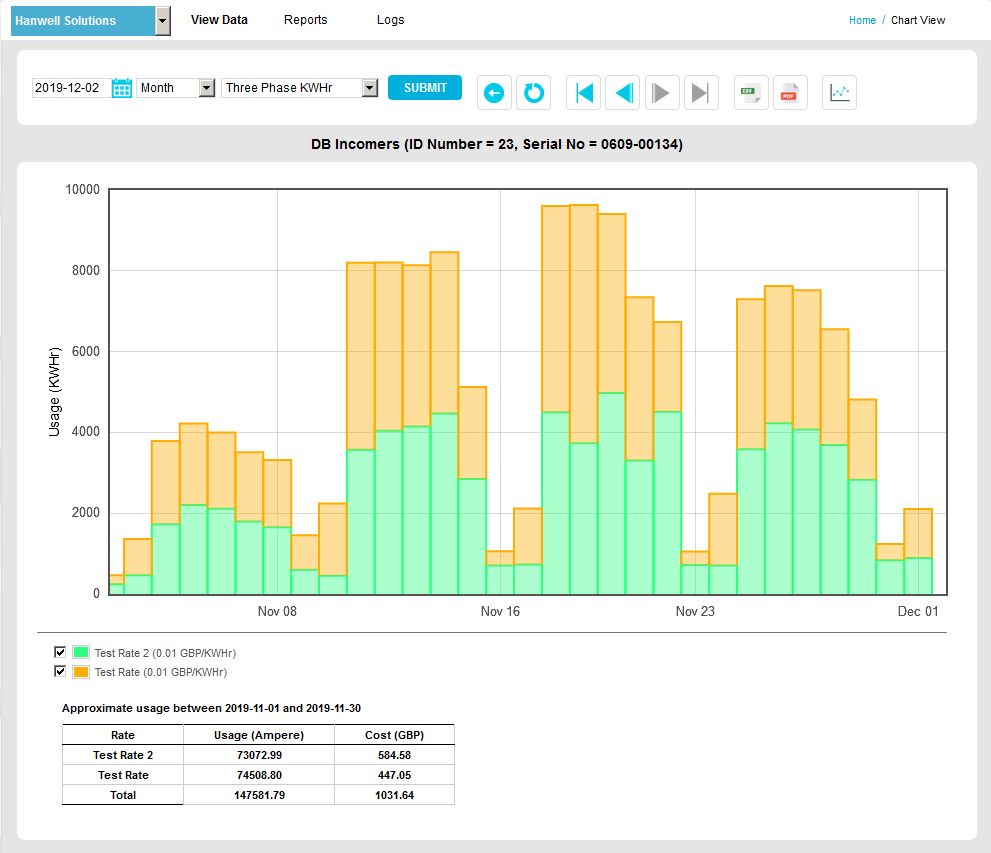Open the Logs menu
The image size is (991, 853).
(391, 20)
